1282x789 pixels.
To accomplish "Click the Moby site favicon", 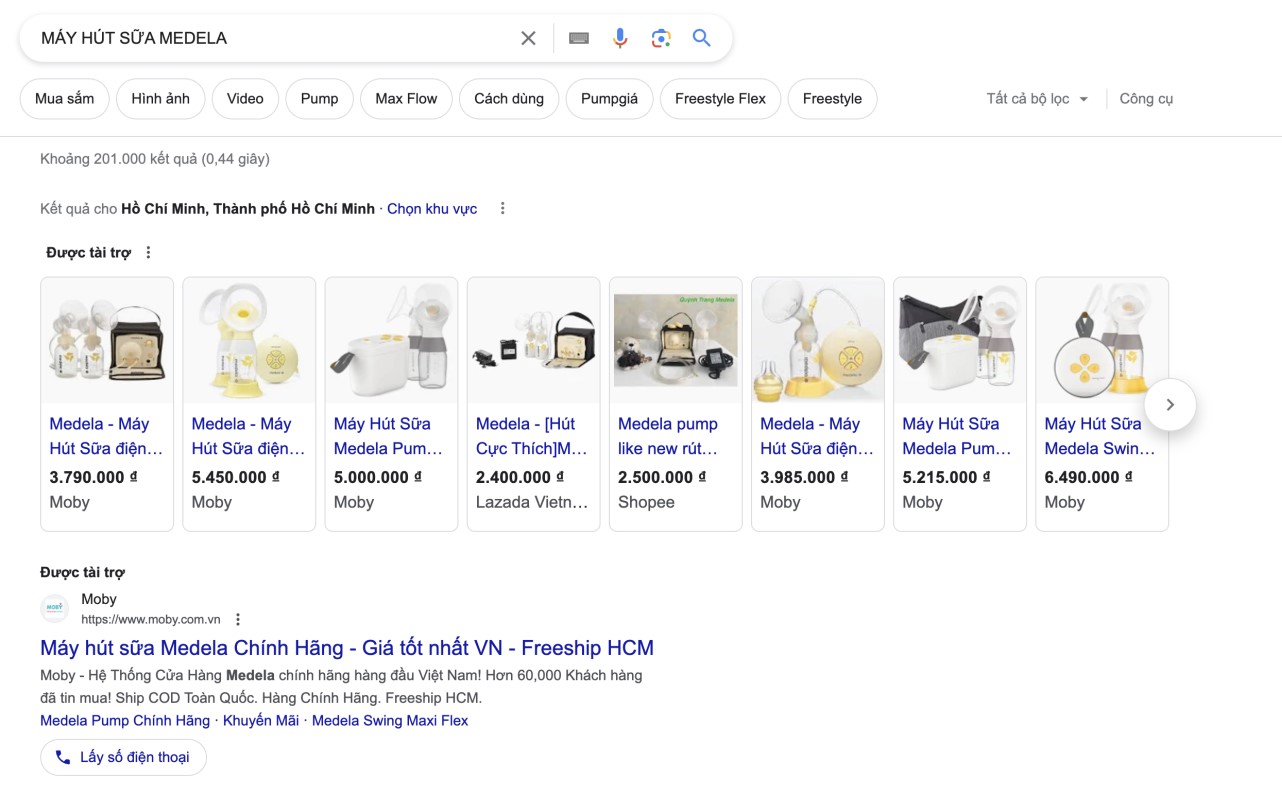I will tap(55, 608).
